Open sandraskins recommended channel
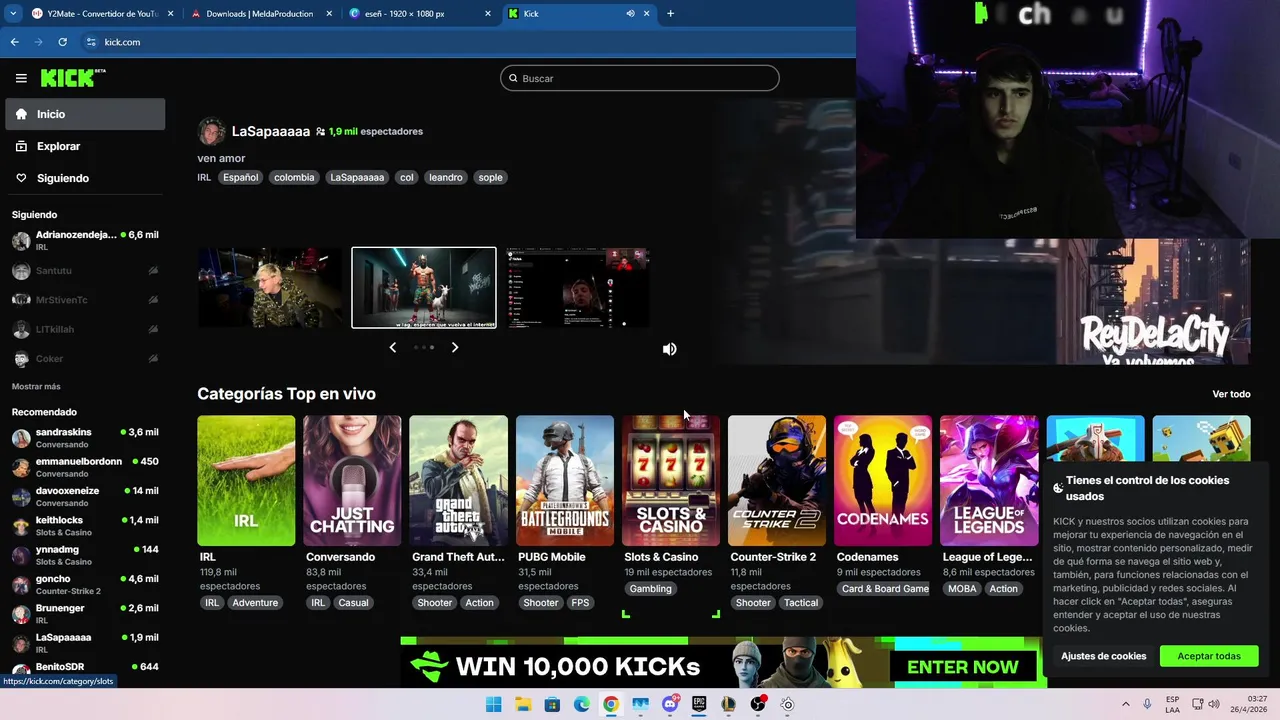 [x=85, y=438]
